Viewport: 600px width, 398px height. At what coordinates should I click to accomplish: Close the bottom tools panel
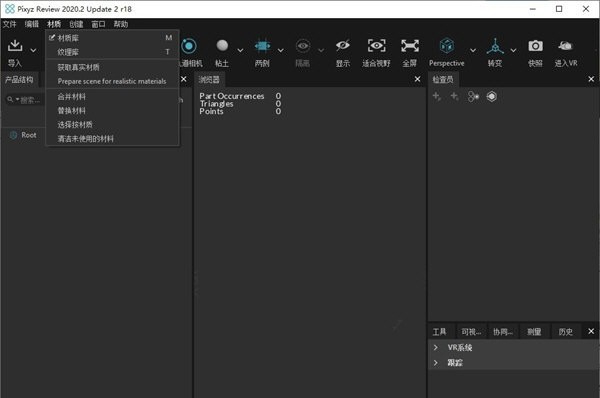pyautogui.click(x=591, y=331)
